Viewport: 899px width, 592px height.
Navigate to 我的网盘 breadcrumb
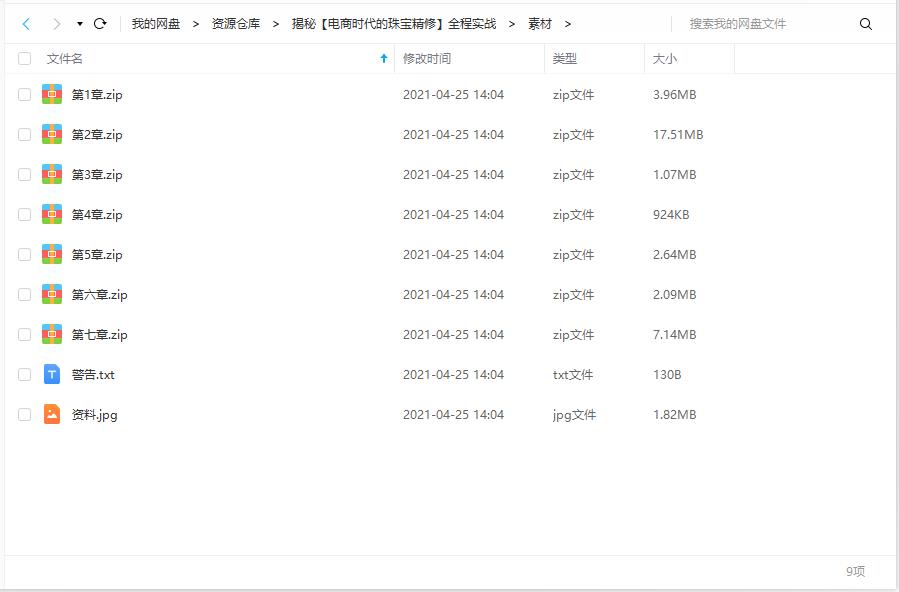coord(156,24)
